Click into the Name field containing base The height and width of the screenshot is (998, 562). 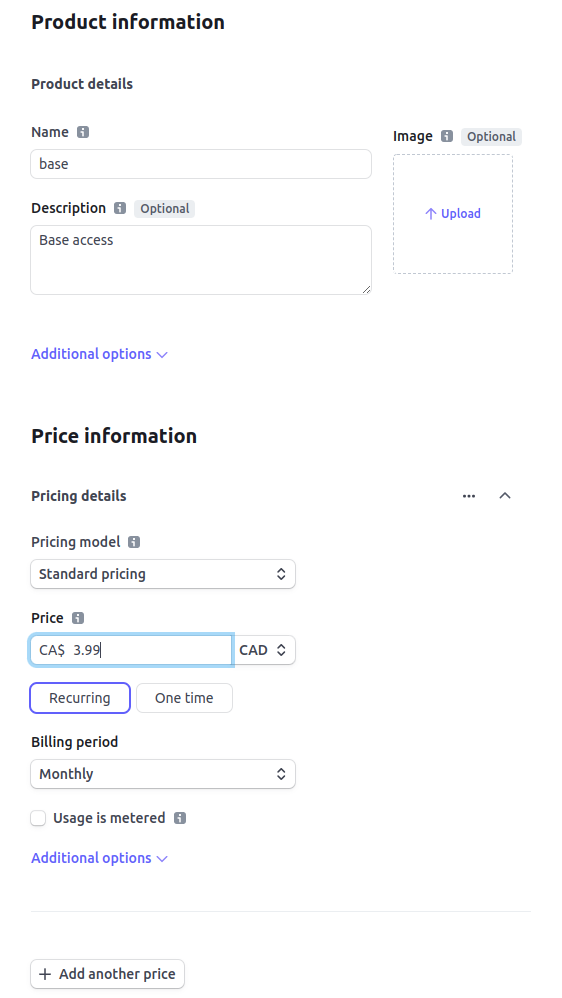click(201, 164)
